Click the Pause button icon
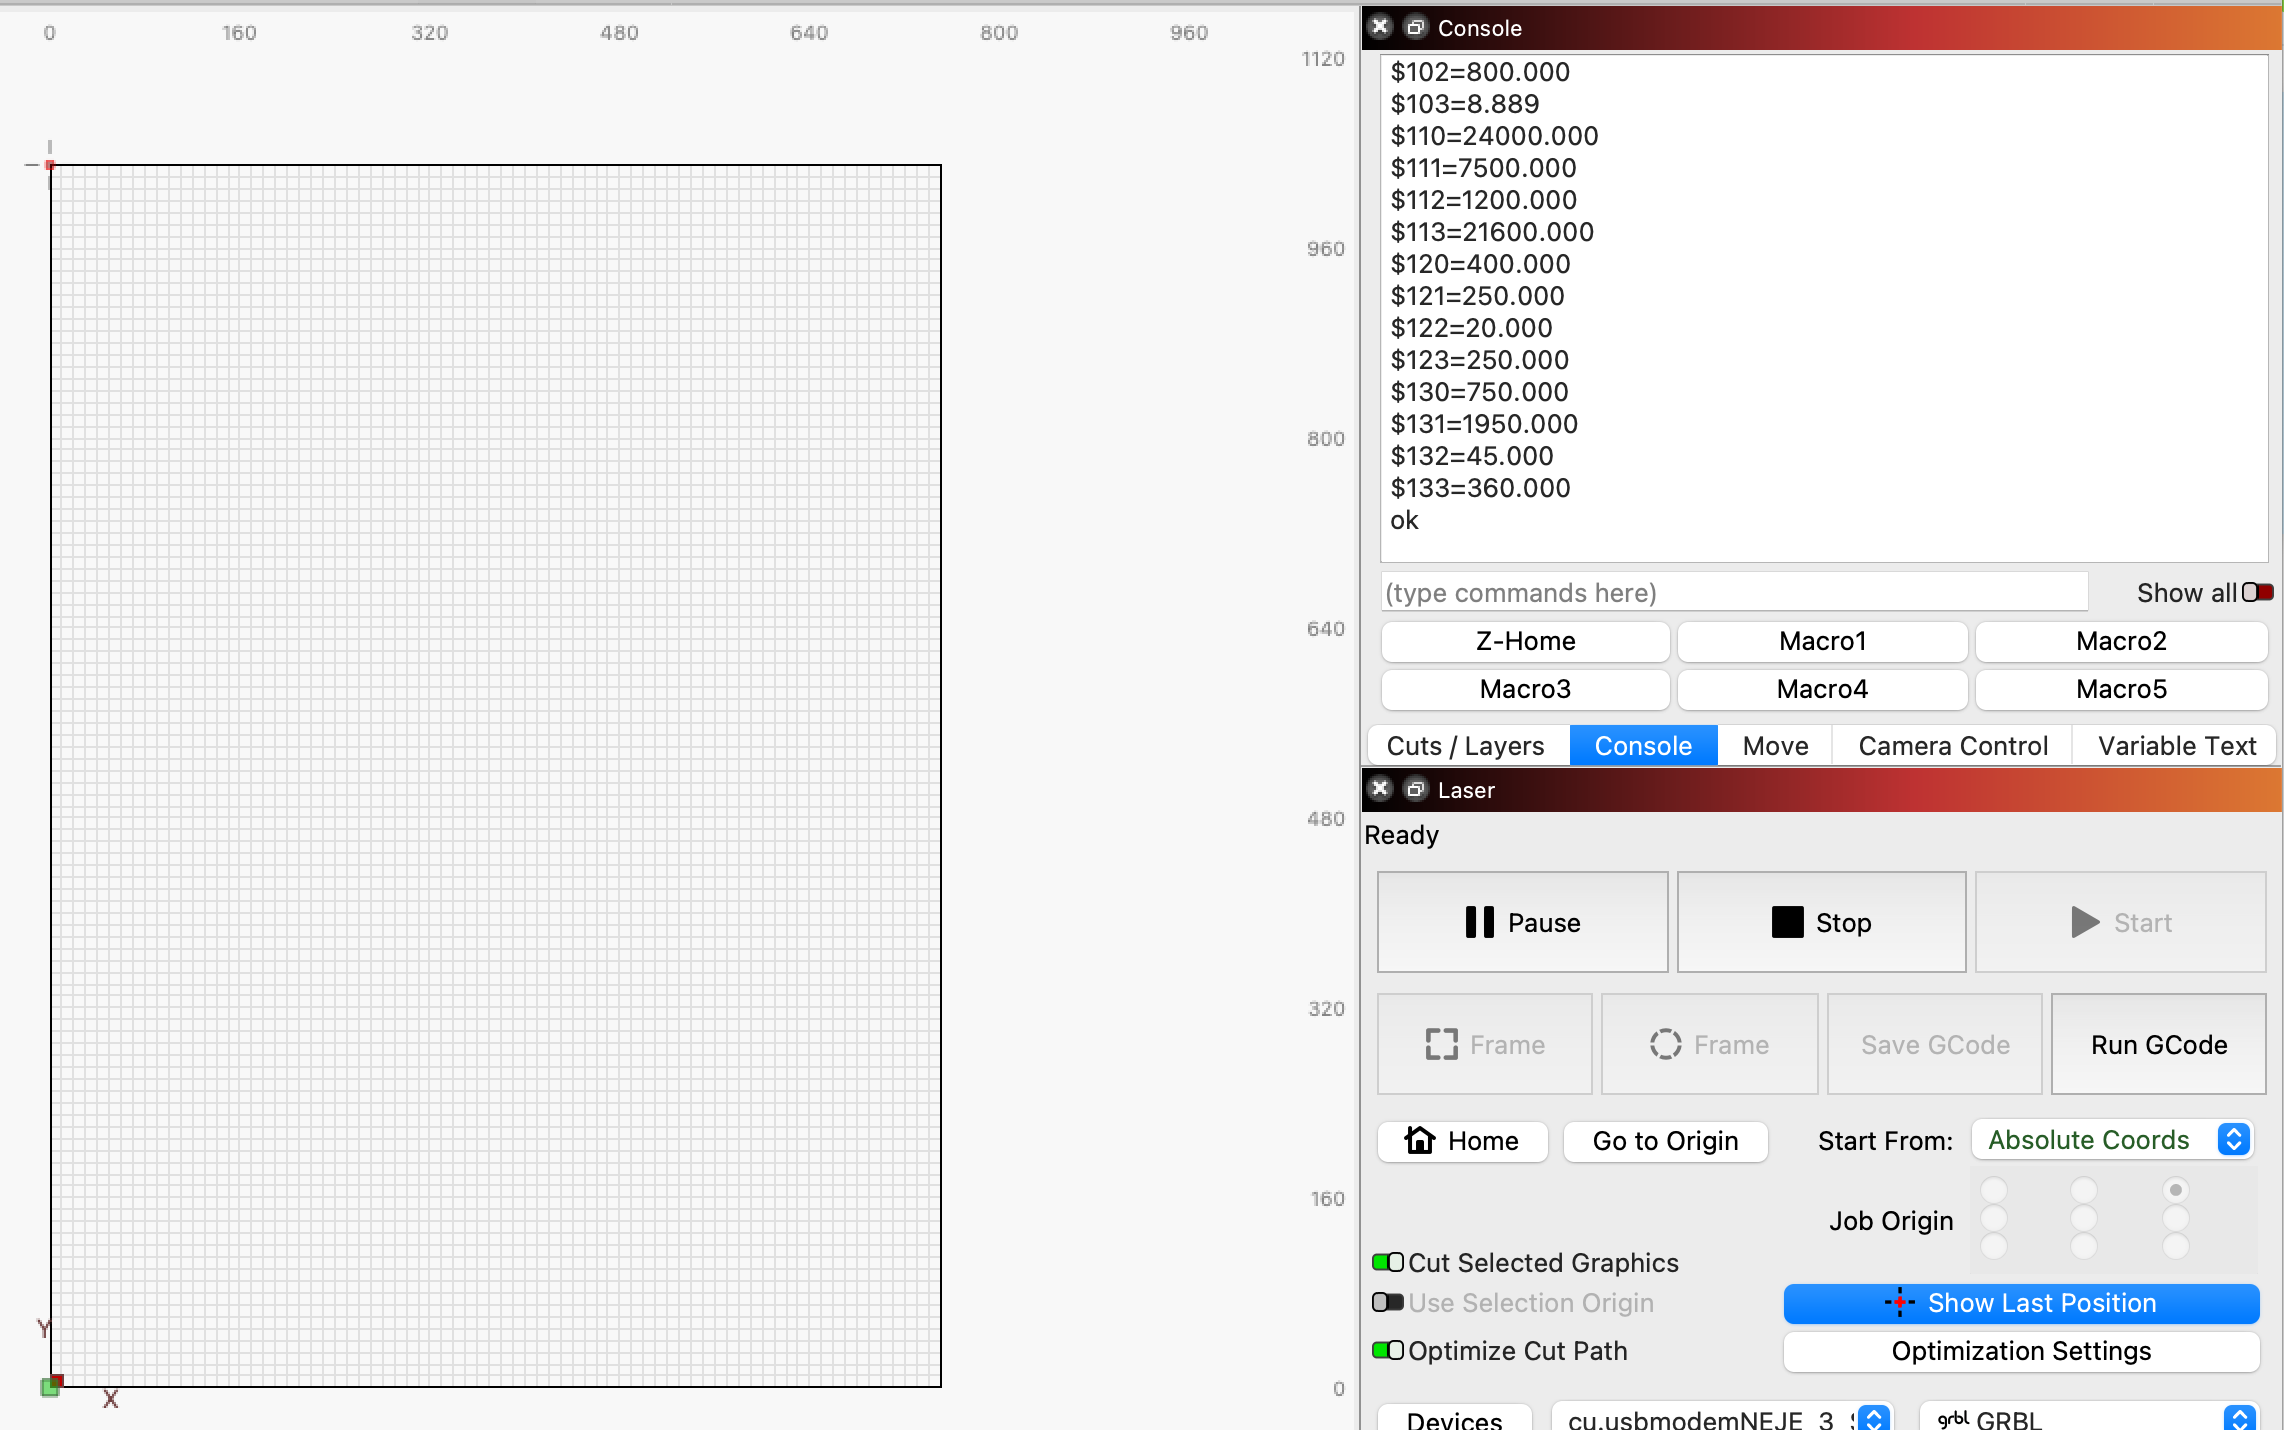Image resolution: width=2284 pixels, height=1430 pixels. pyautogui.click(x=1479, y=922)
